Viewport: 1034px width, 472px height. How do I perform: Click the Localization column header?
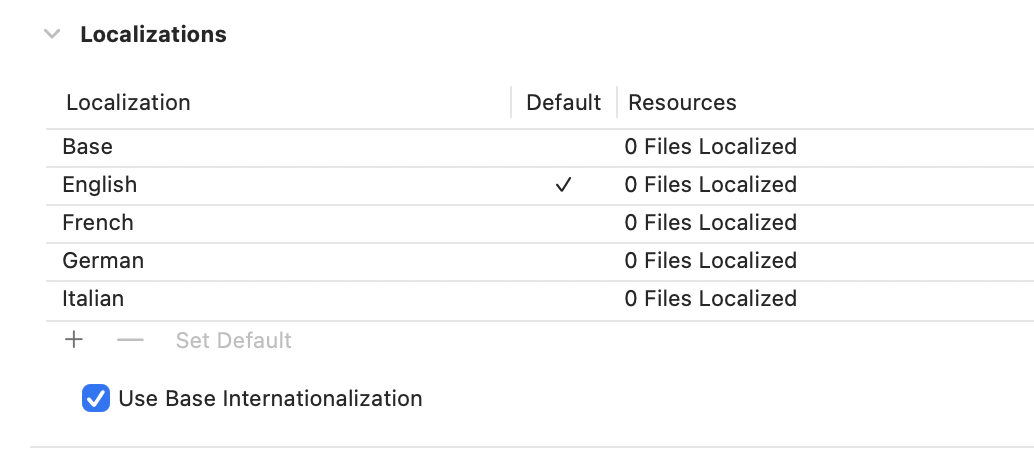click(128, 102)
